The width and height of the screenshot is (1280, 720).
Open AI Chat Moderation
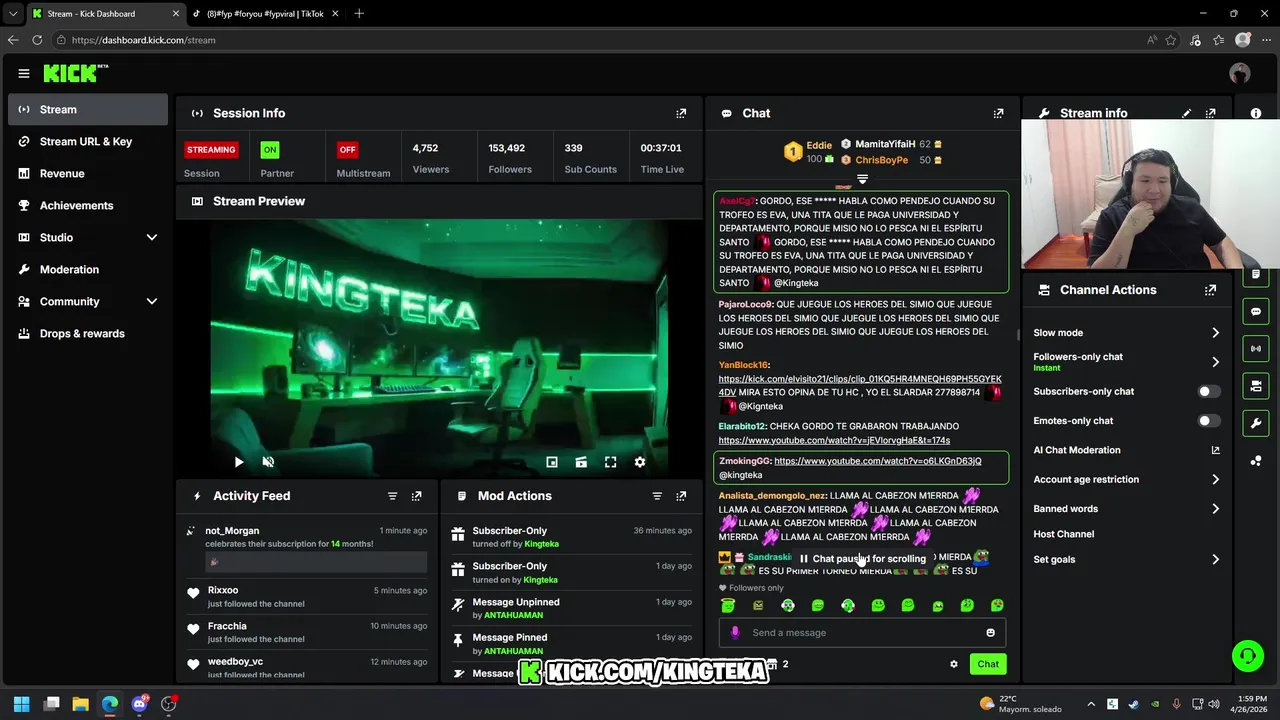coord(1126,450)
